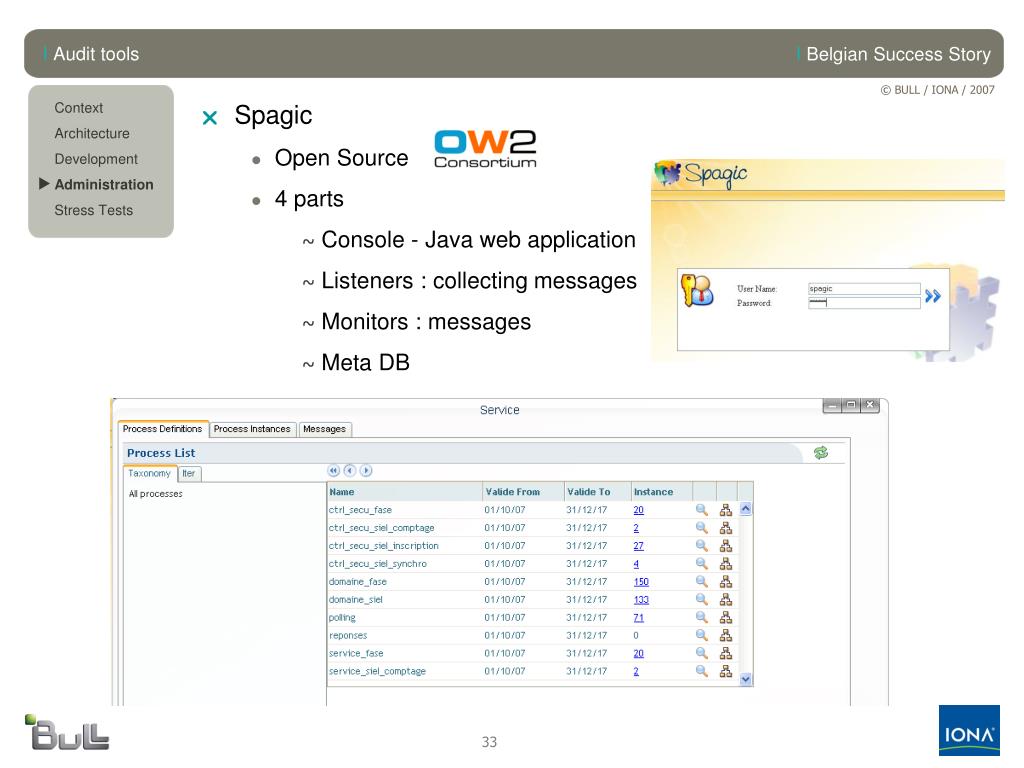
Task: Click scroll-up arrow of process table
Action: click(x=746, y=509)
